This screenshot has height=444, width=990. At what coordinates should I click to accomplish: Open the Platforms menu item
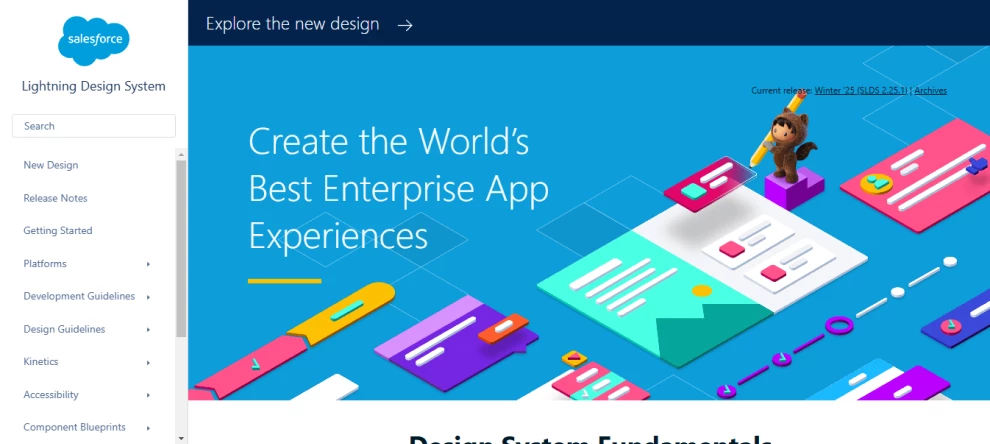click(45, 263)
